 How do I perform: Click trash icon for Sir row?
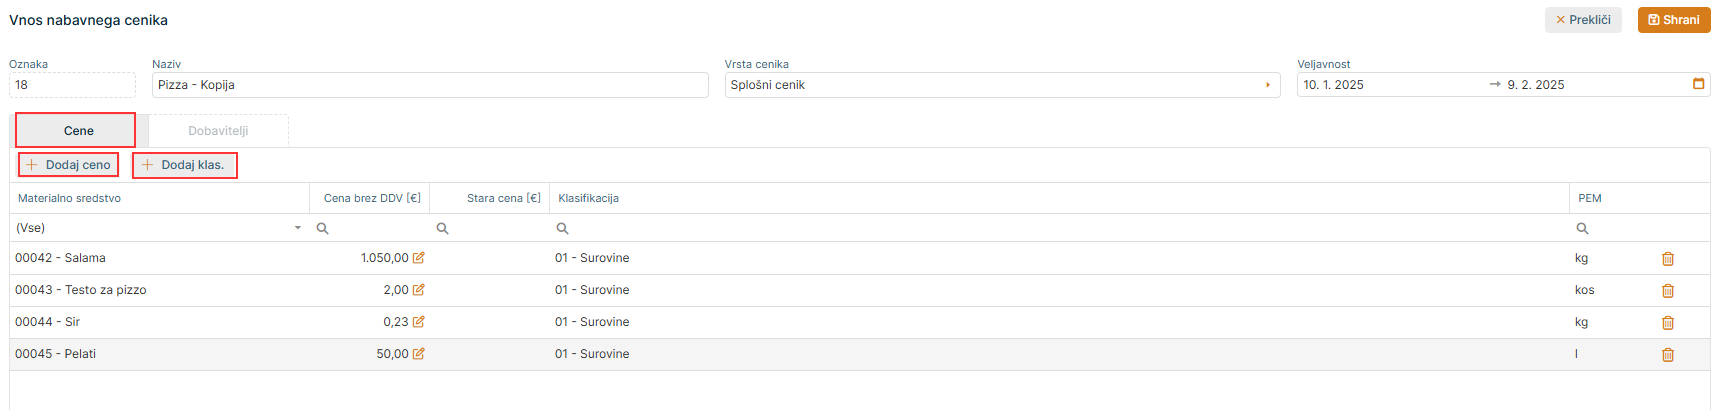coord(1667,323)
